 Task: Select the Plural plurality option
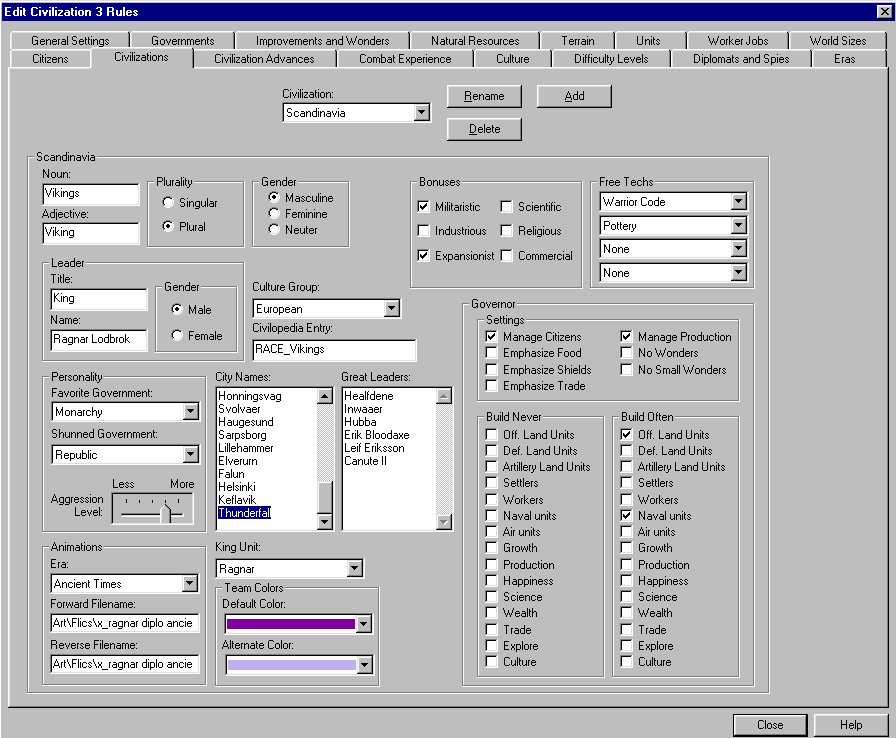pyautogui.click(x=167, y=226)
